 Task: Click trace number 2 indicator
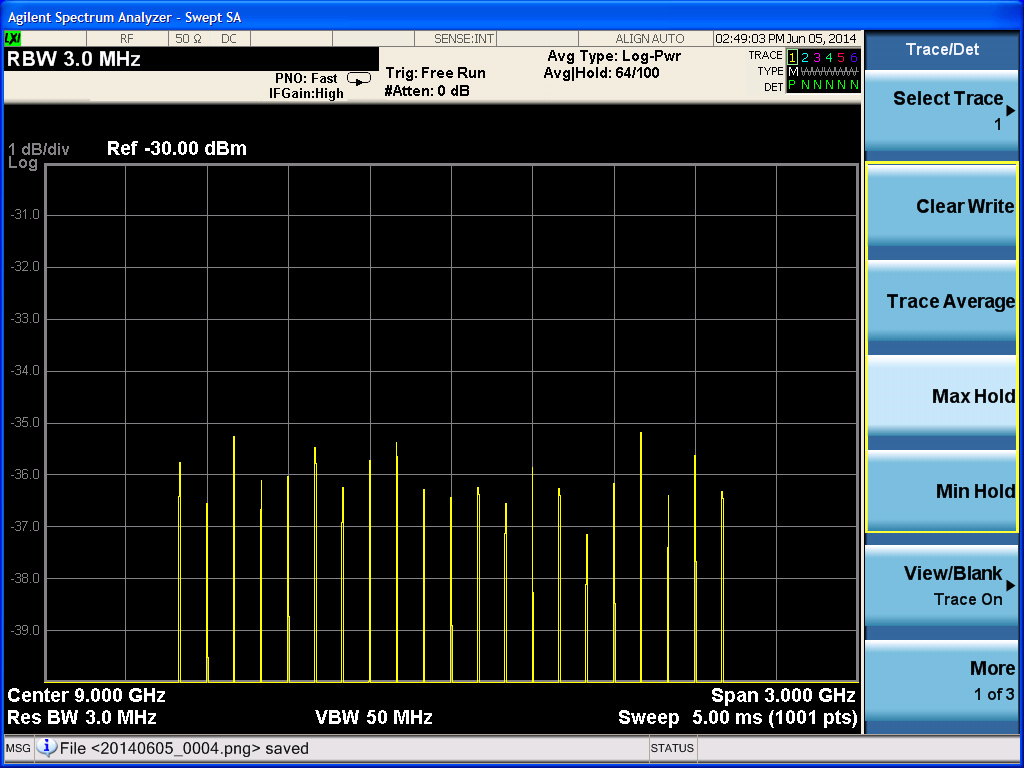805,57
